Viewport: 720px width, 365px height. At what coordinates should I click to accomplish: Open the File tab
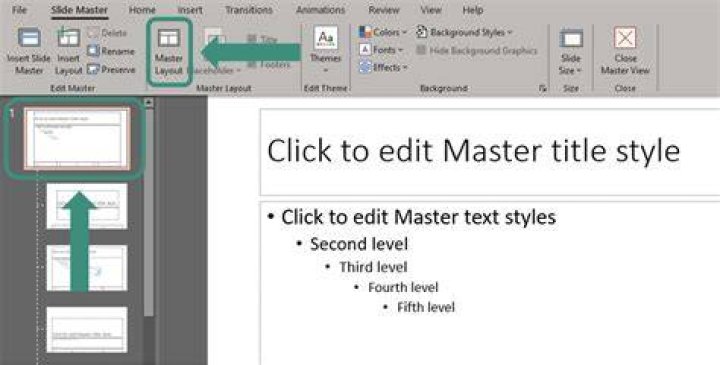(19, 10)
